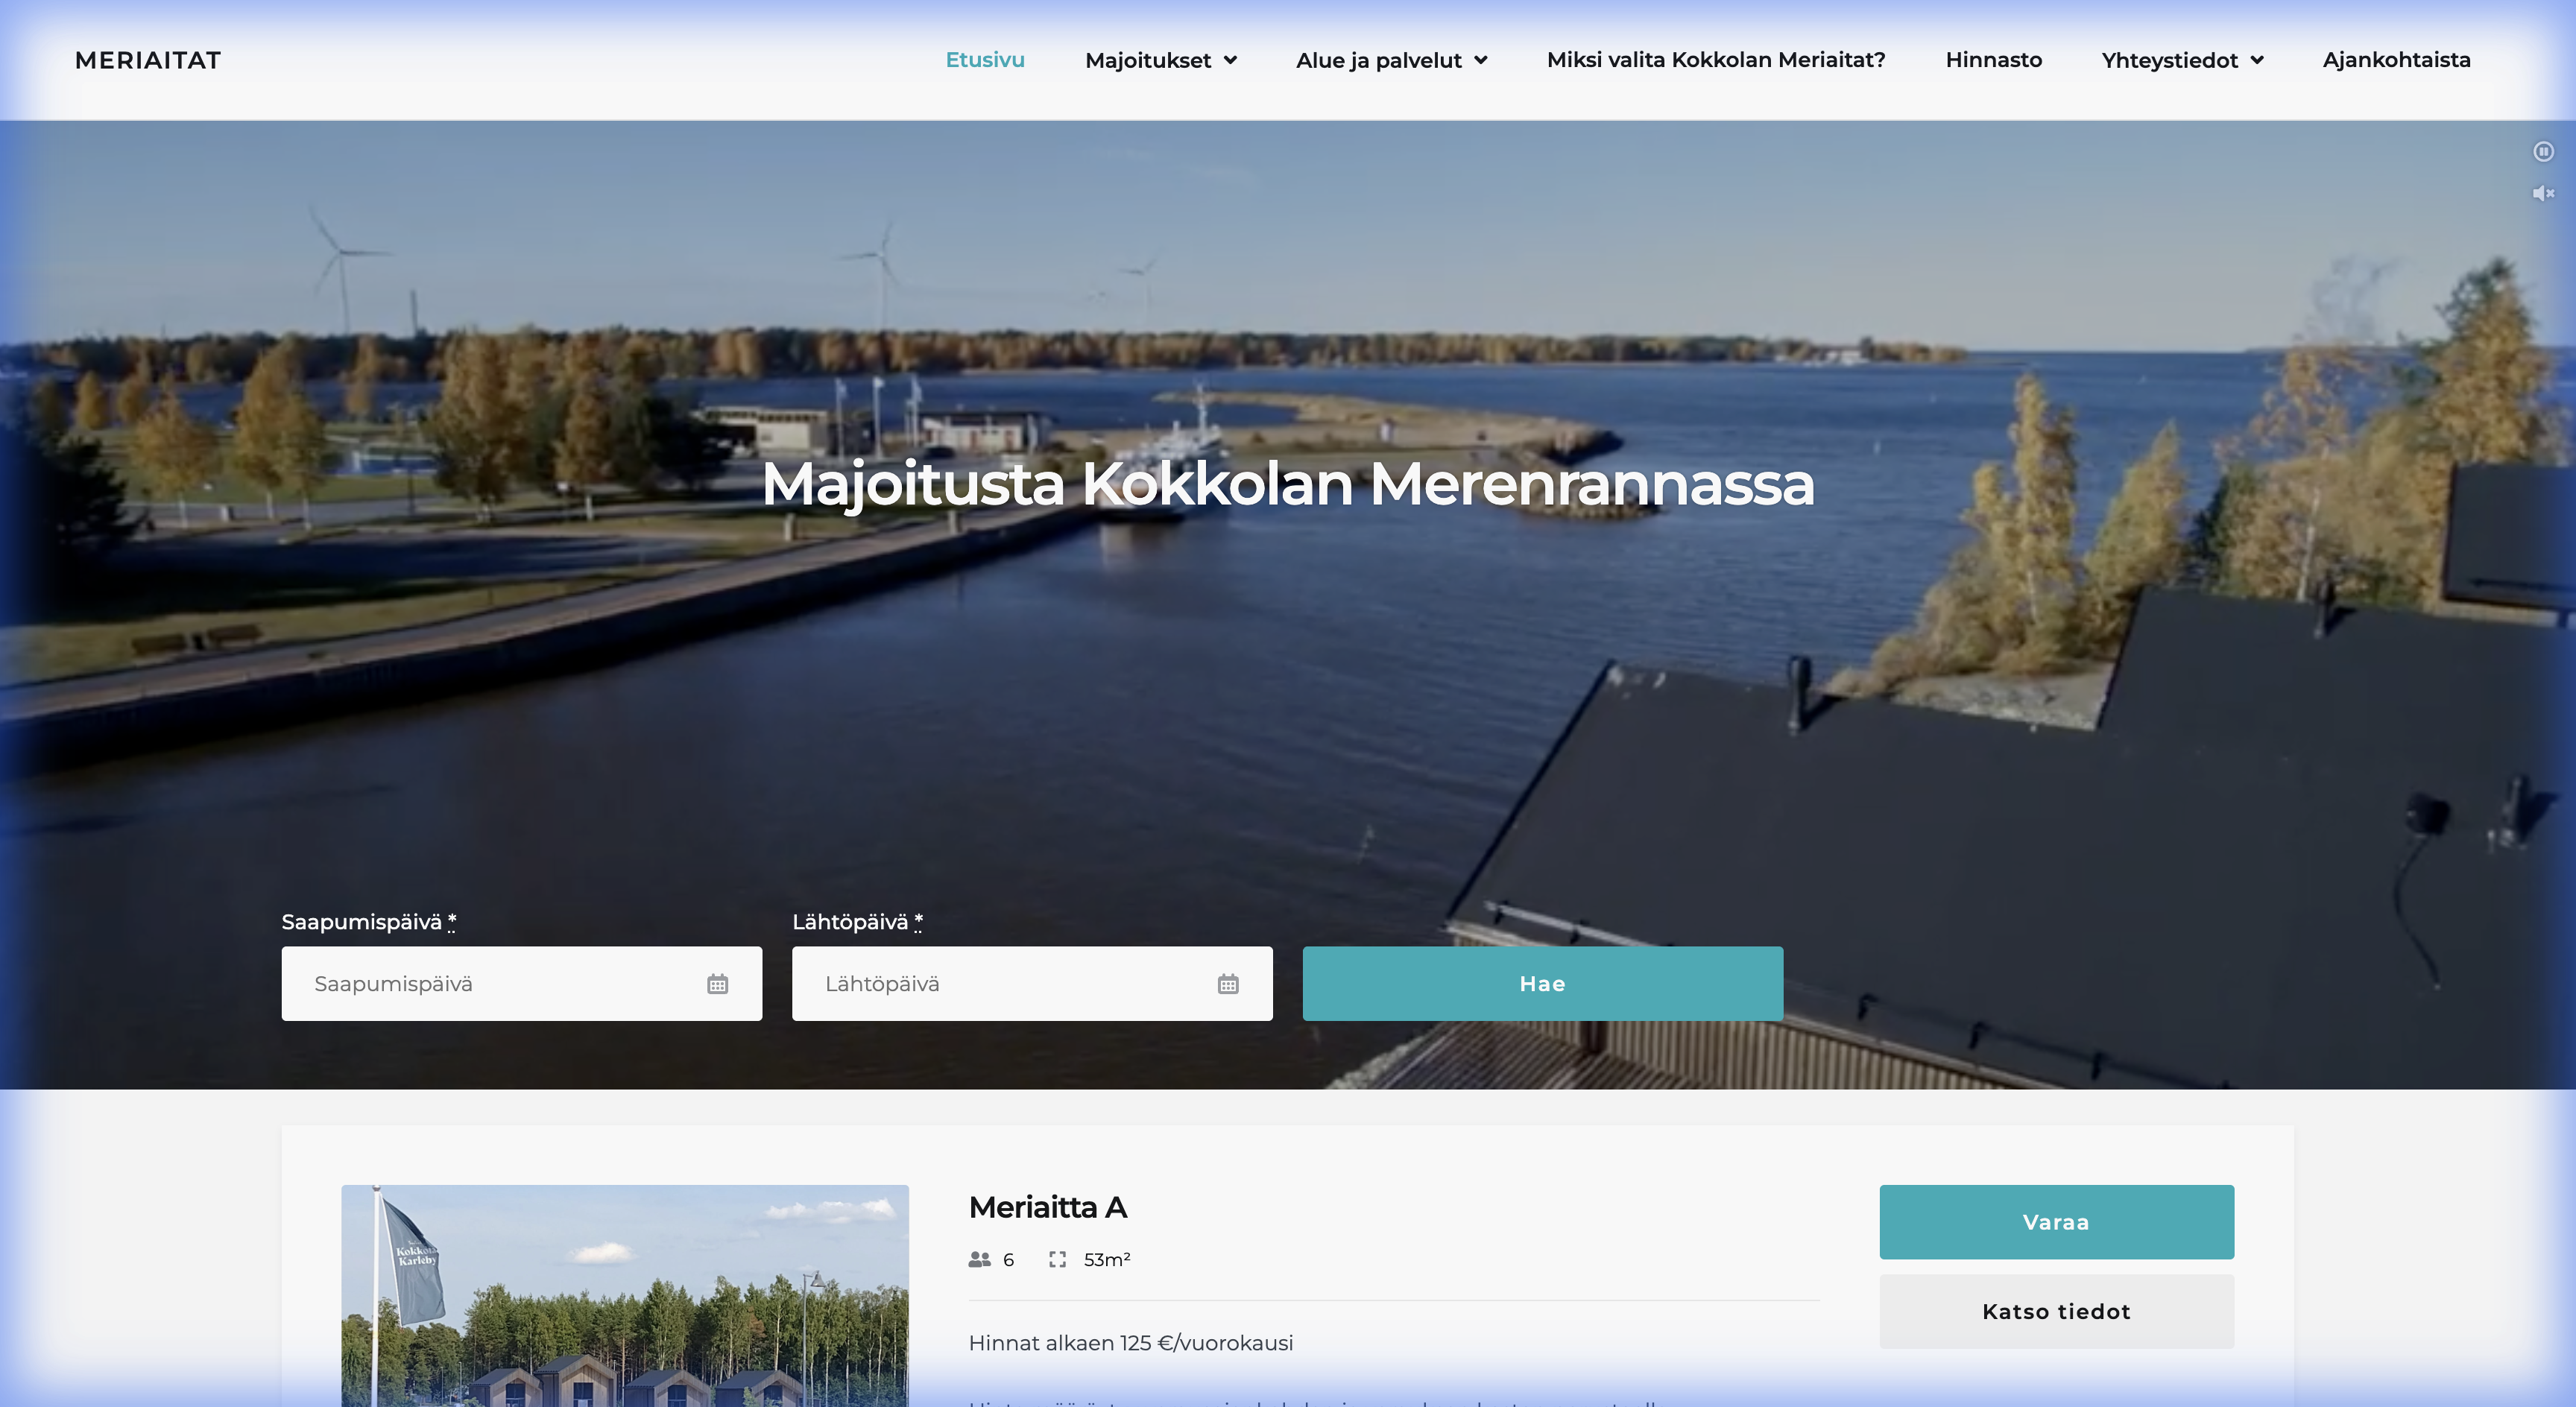
Task: Select the Etusivu menu item
Action: point(985,60)
